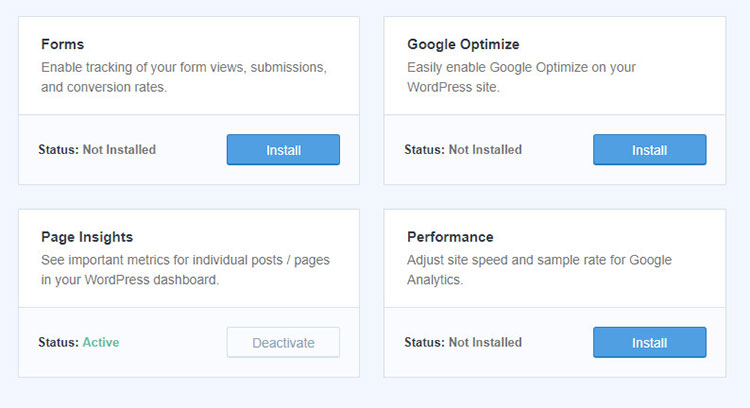The width and height of the screenshot is (750, 408).
Task: Install the Forms addon
Action: coord(283,150)
